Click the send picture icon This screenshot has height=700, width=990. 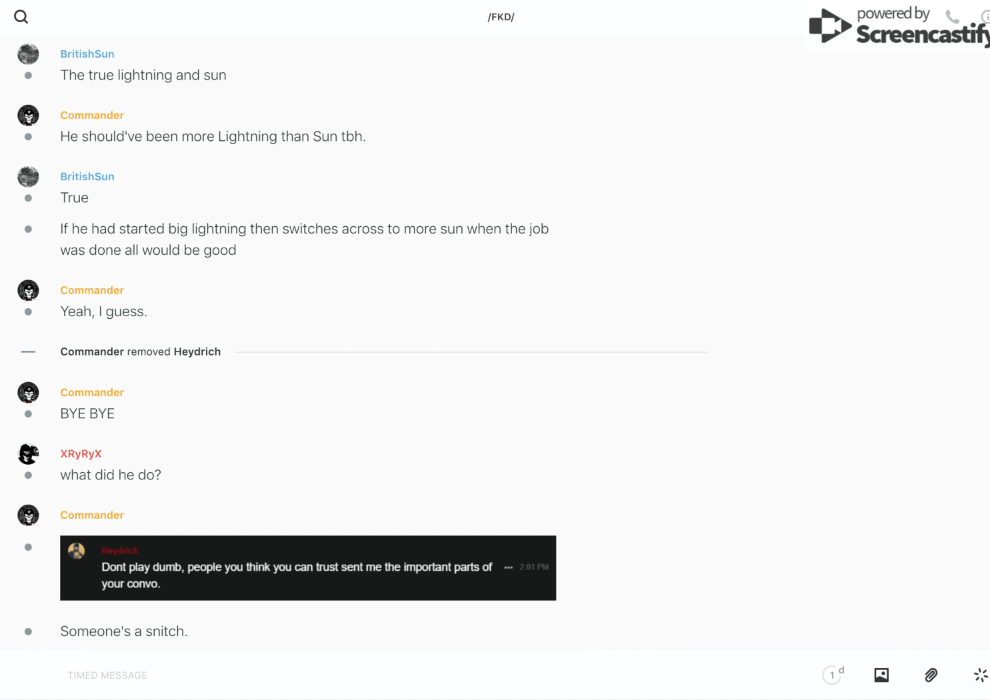(x=881, y=675)
